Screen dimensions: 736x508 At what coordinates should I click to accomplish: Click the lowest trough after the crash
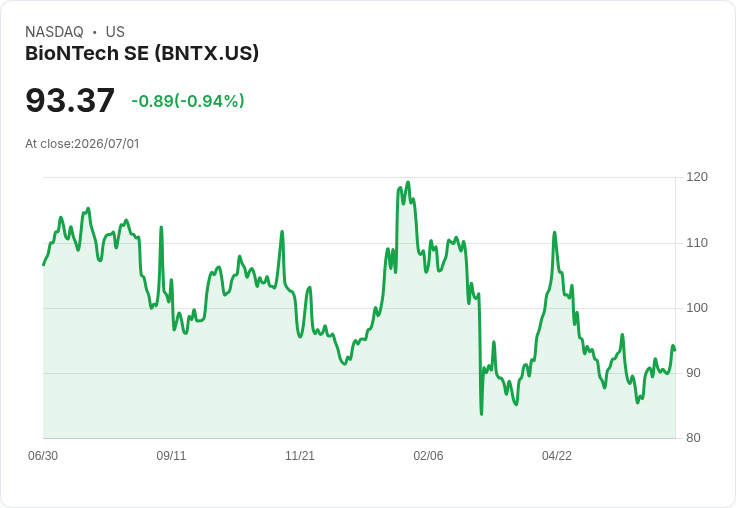(482, 414)
